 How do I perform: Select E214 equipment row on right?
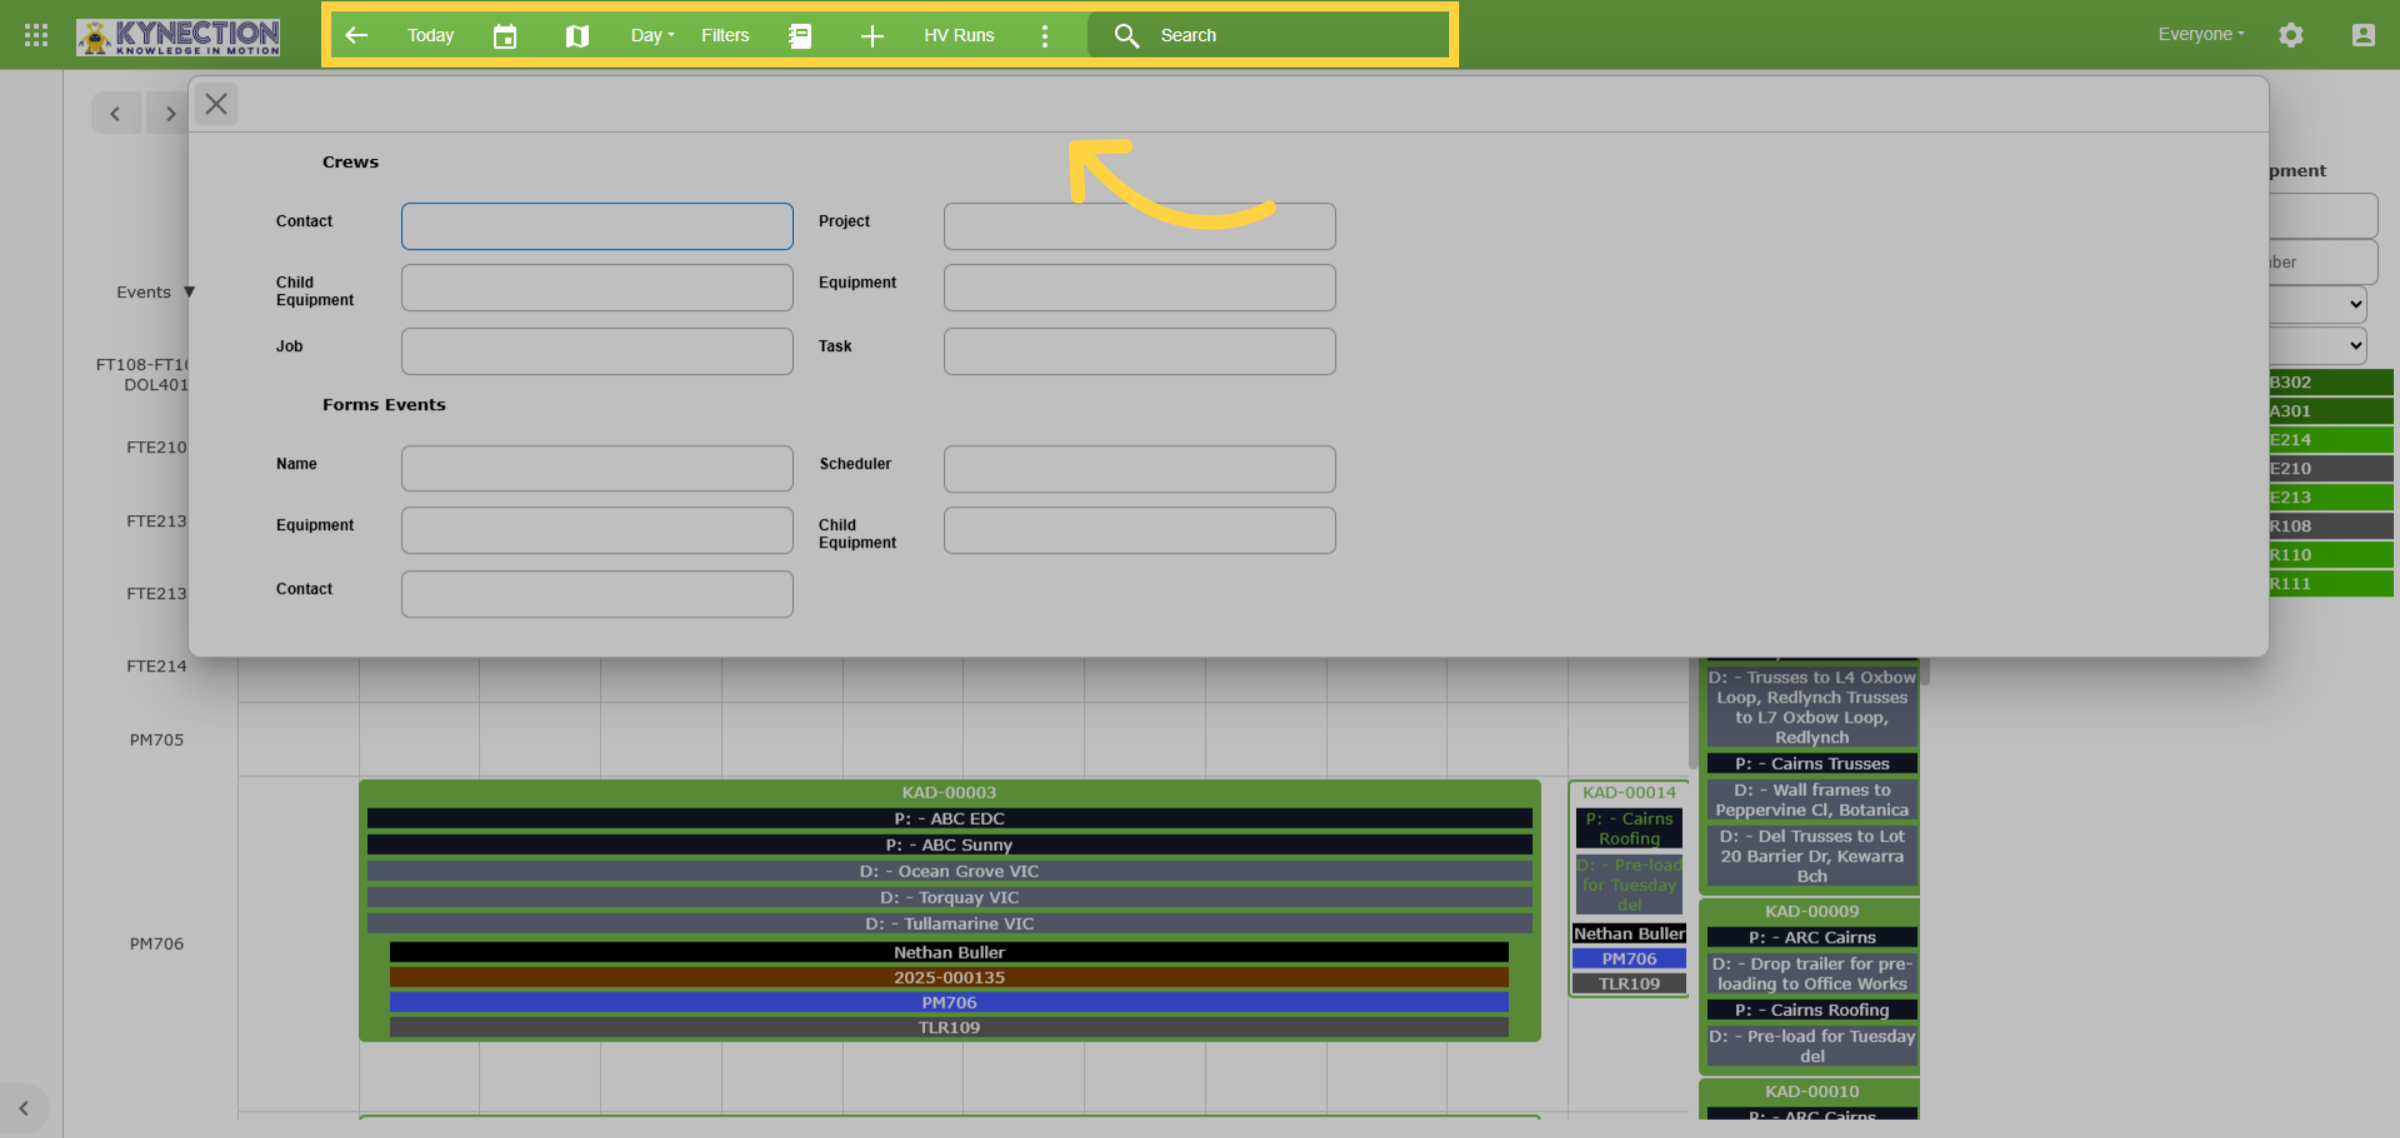tap(2330, 439)
